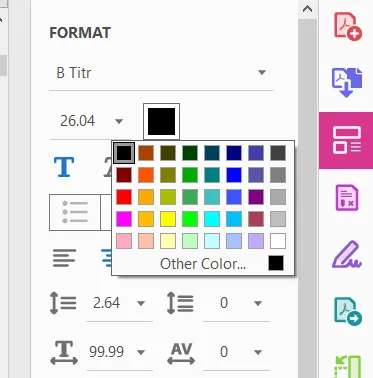The height and width of the screenshot is (378, 373).
Task: Click the 2.64 line spacing value
Action: point(107,303)
